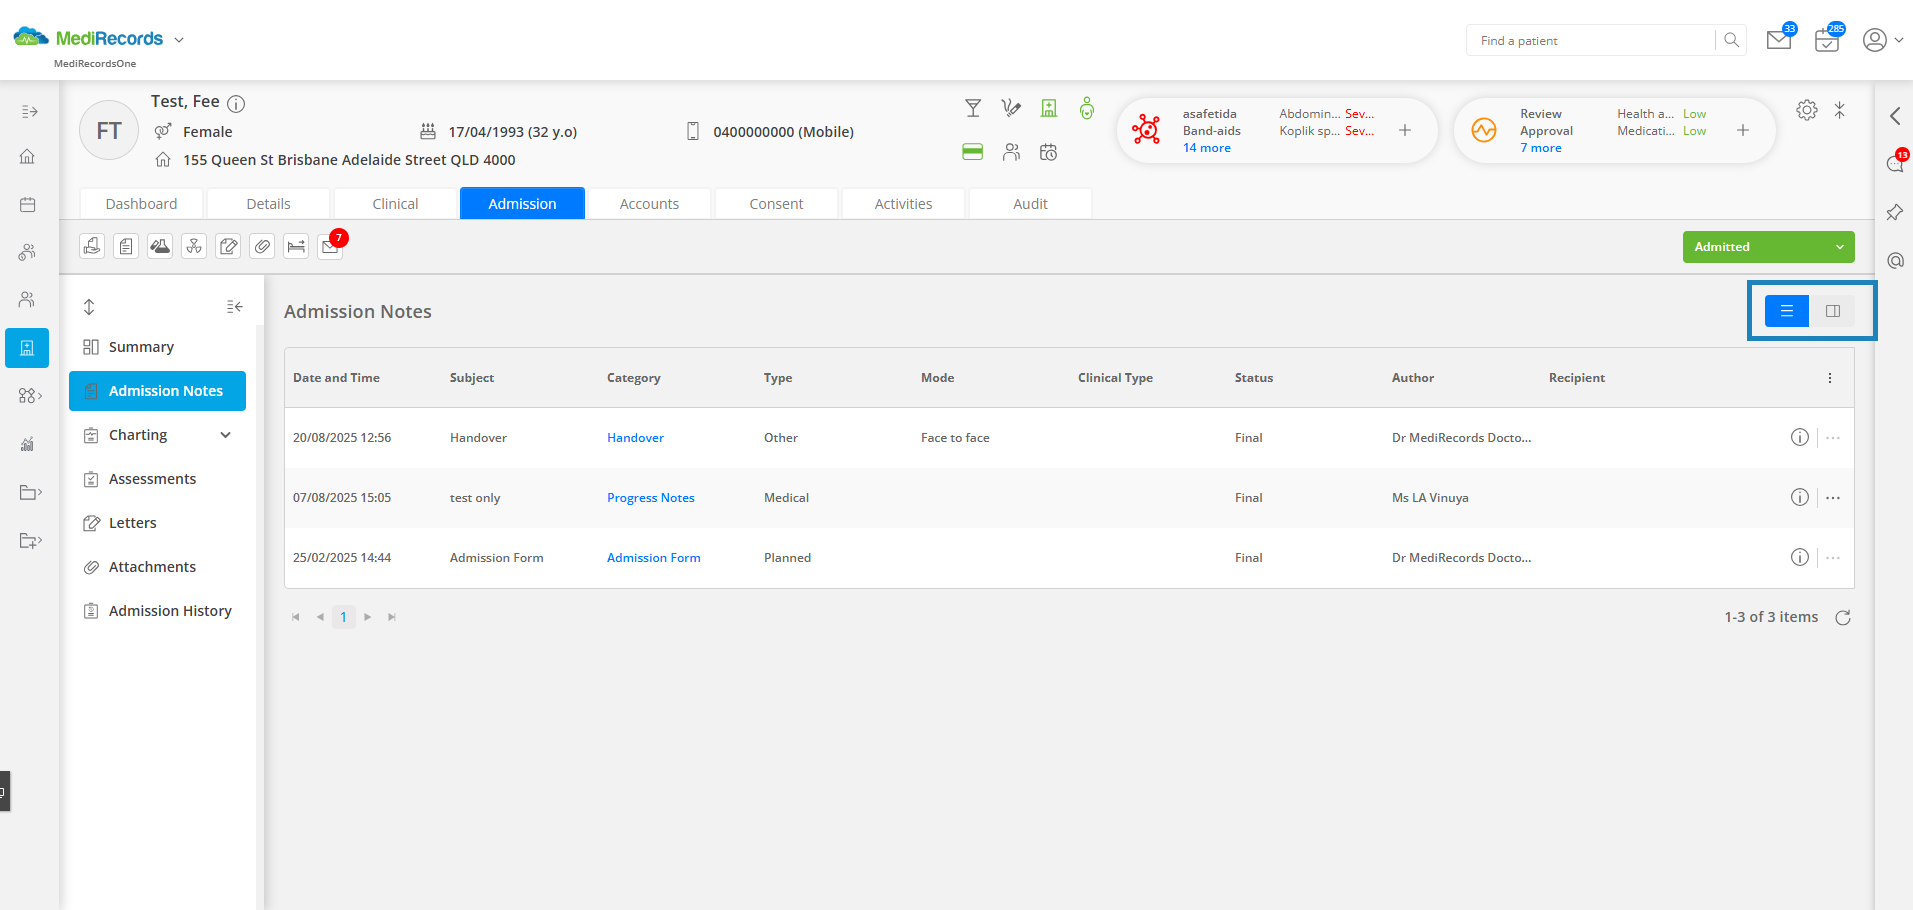Click the bed transfer toolbar icon

(296, 246)
